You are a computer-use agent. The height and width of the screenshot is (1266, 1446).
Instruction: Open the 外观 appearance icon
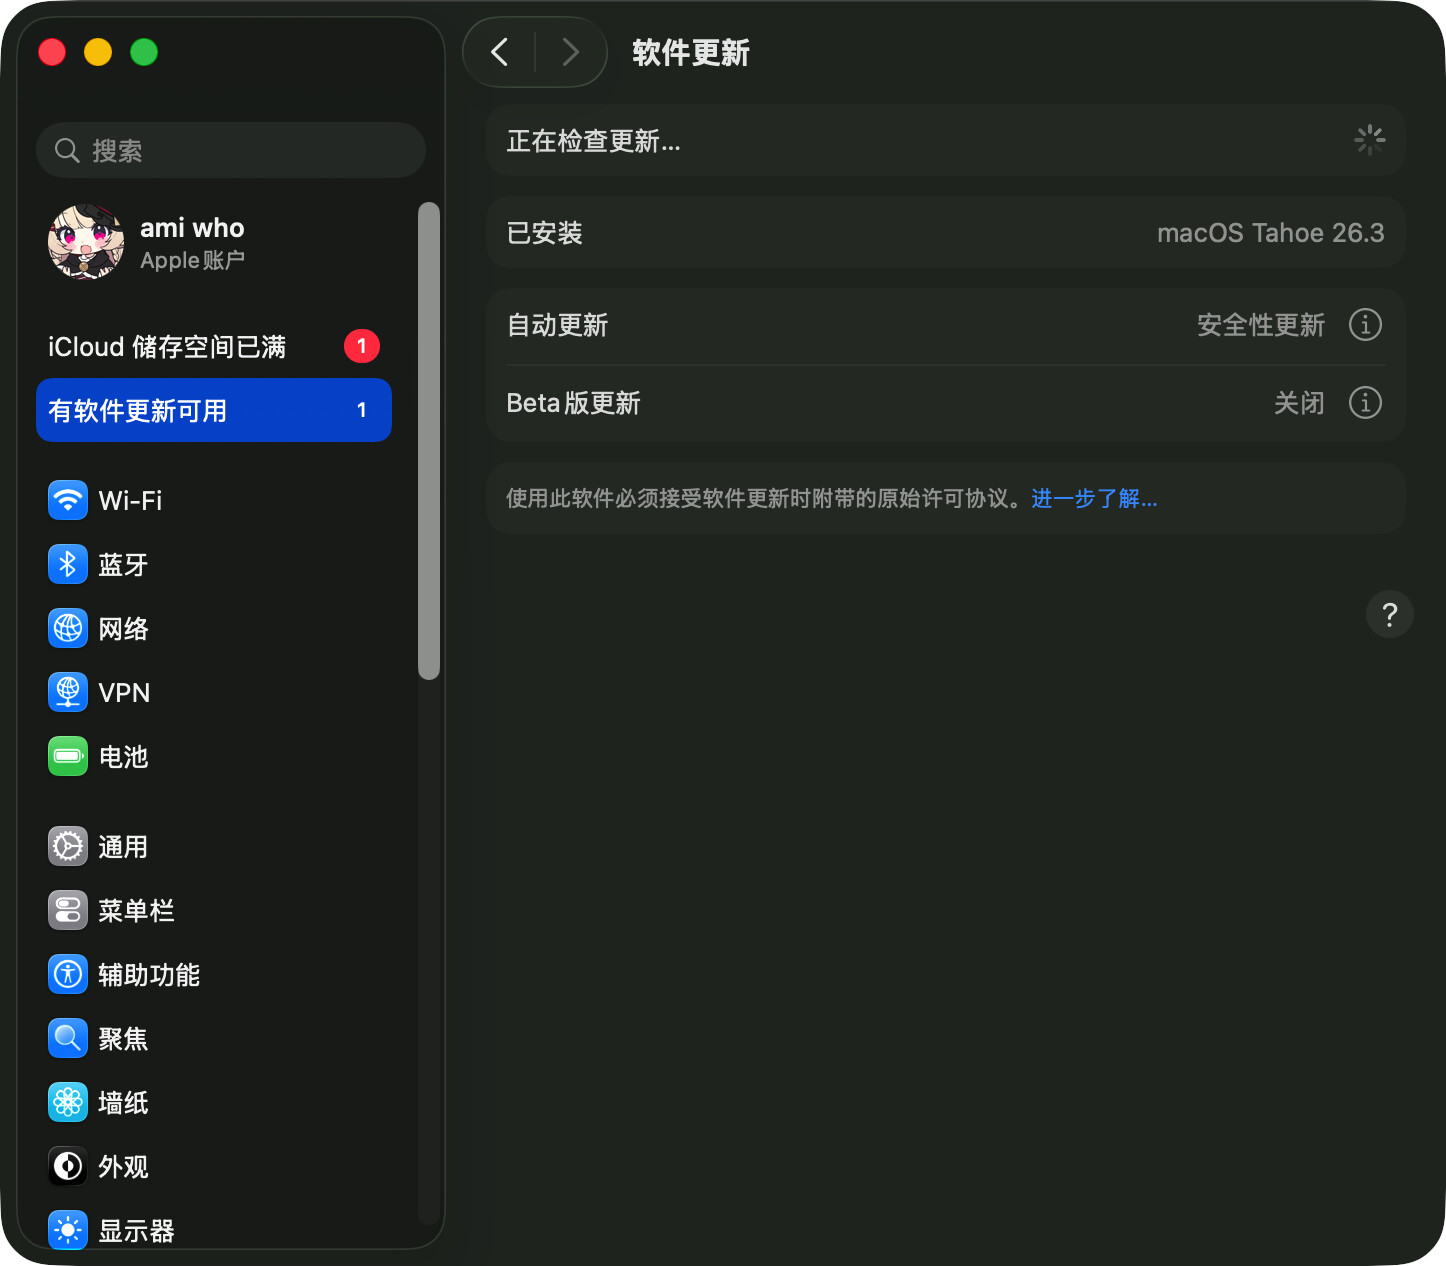click(68, 1166)
